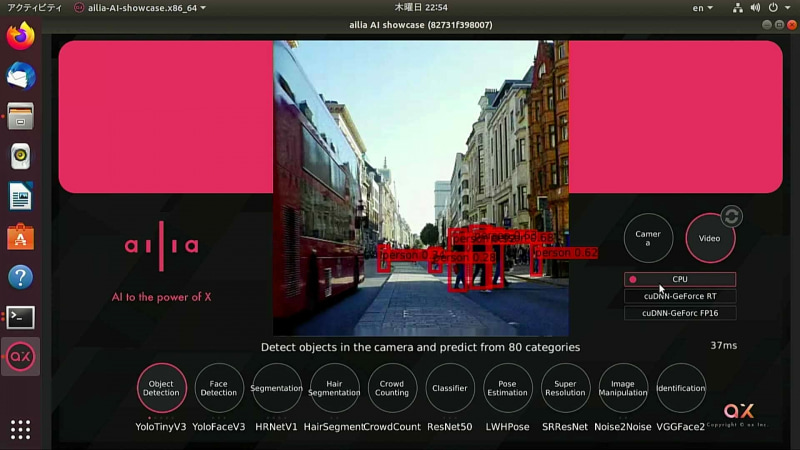This screenshot has height=450, width=800.
Task: Select the CPU compute option
Action: coord(680,279)
